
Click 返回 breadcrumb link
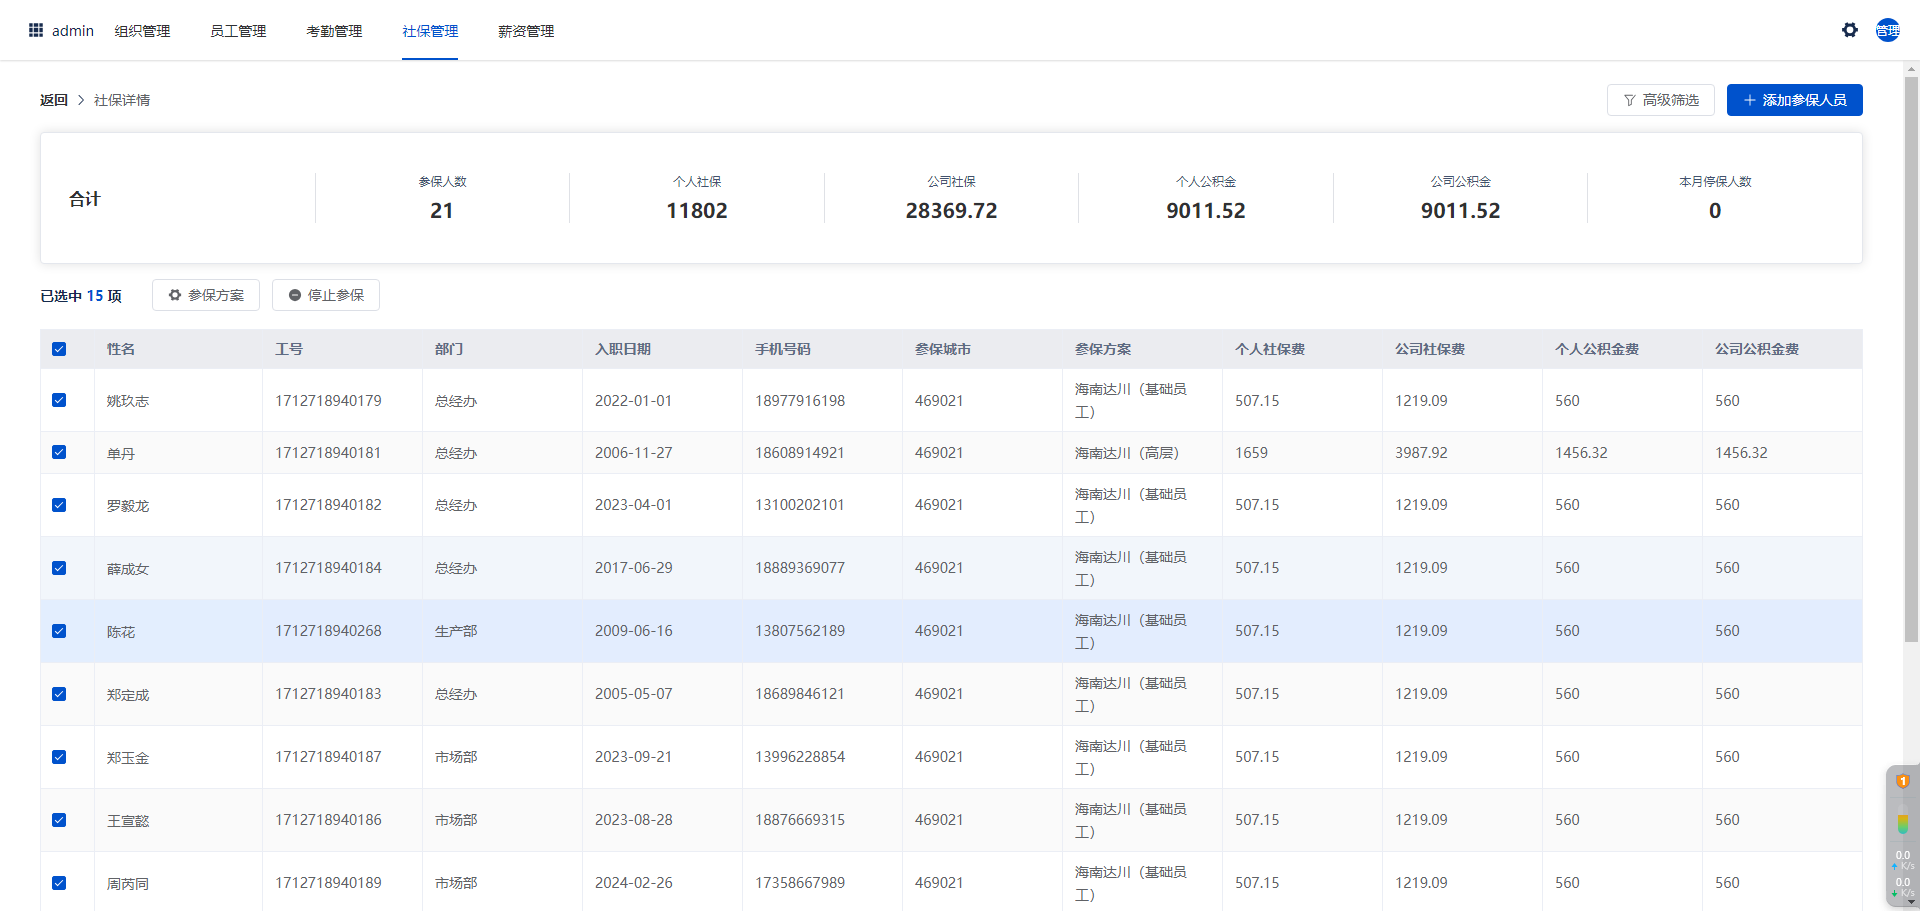[54, 100]
